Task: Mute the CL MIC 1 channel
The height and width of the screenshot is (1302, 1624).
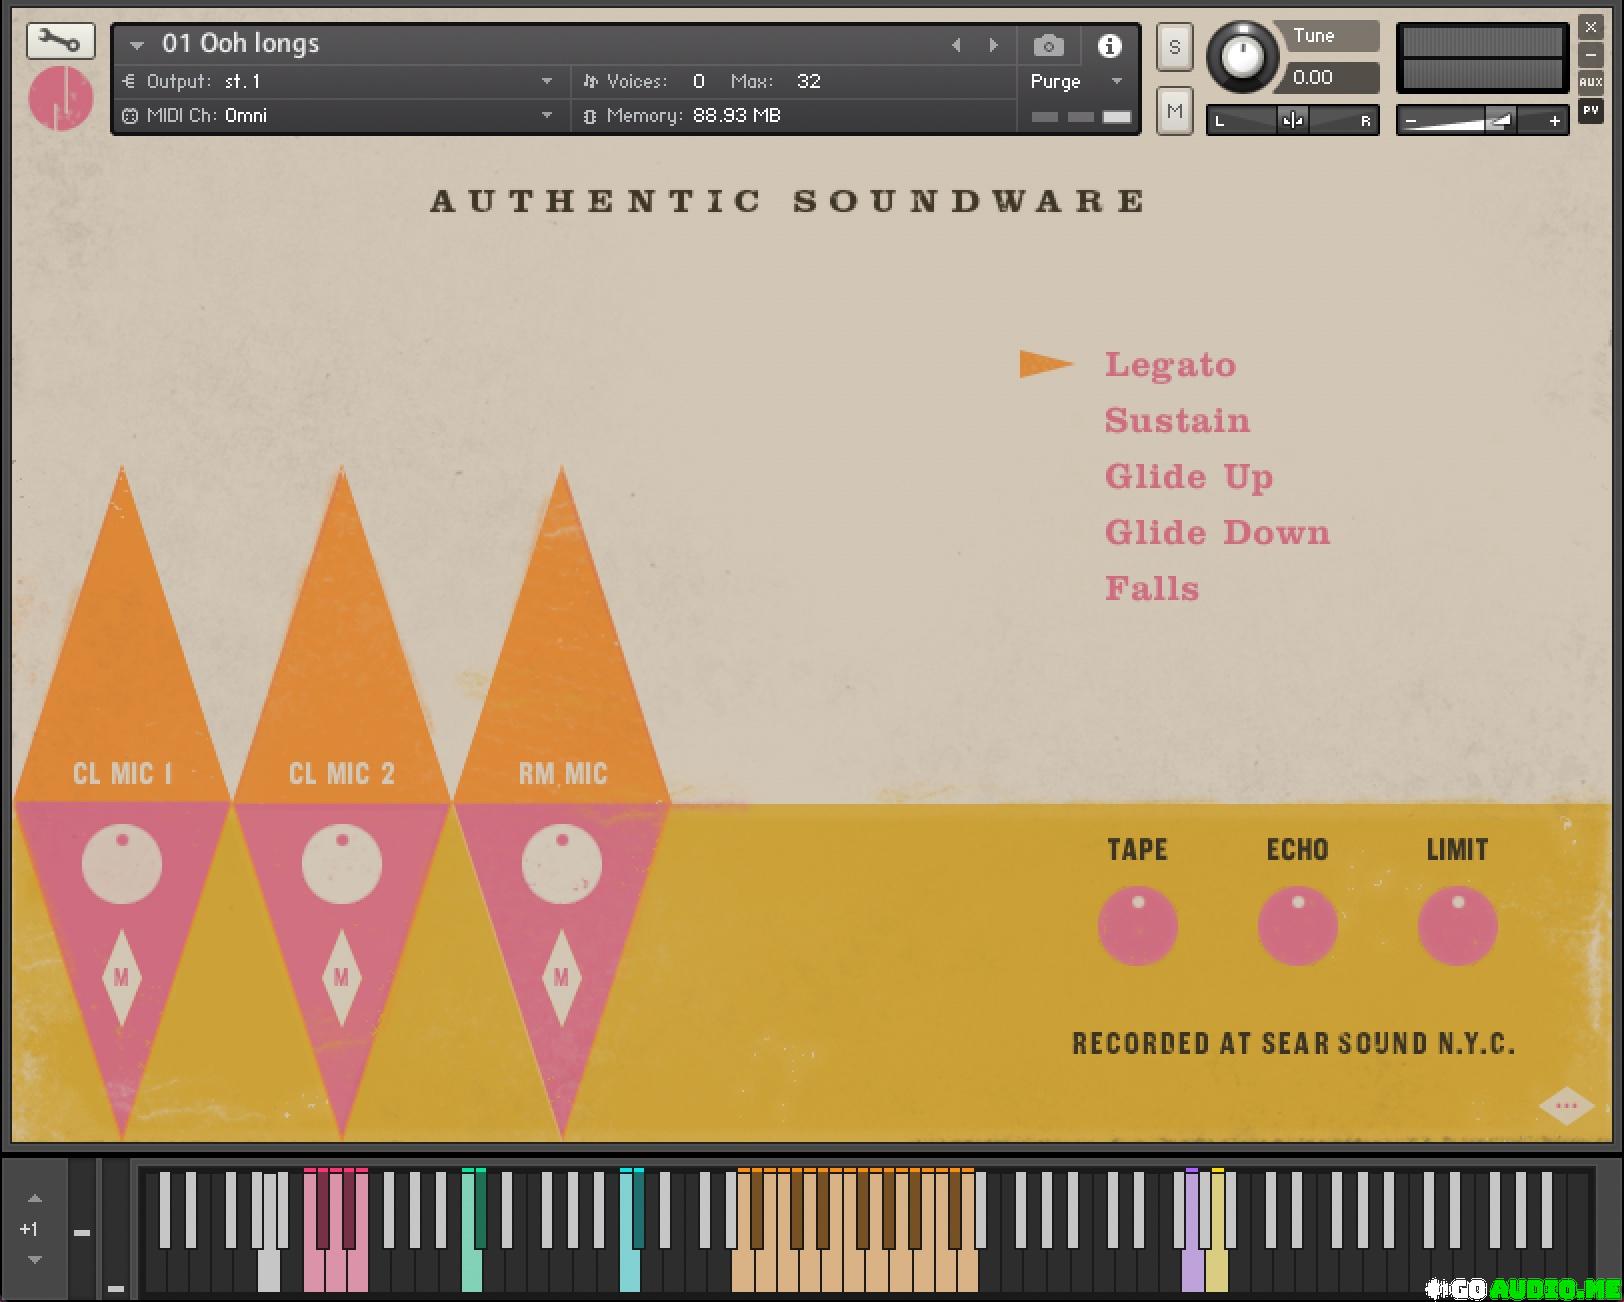Action: pos(121,977)
